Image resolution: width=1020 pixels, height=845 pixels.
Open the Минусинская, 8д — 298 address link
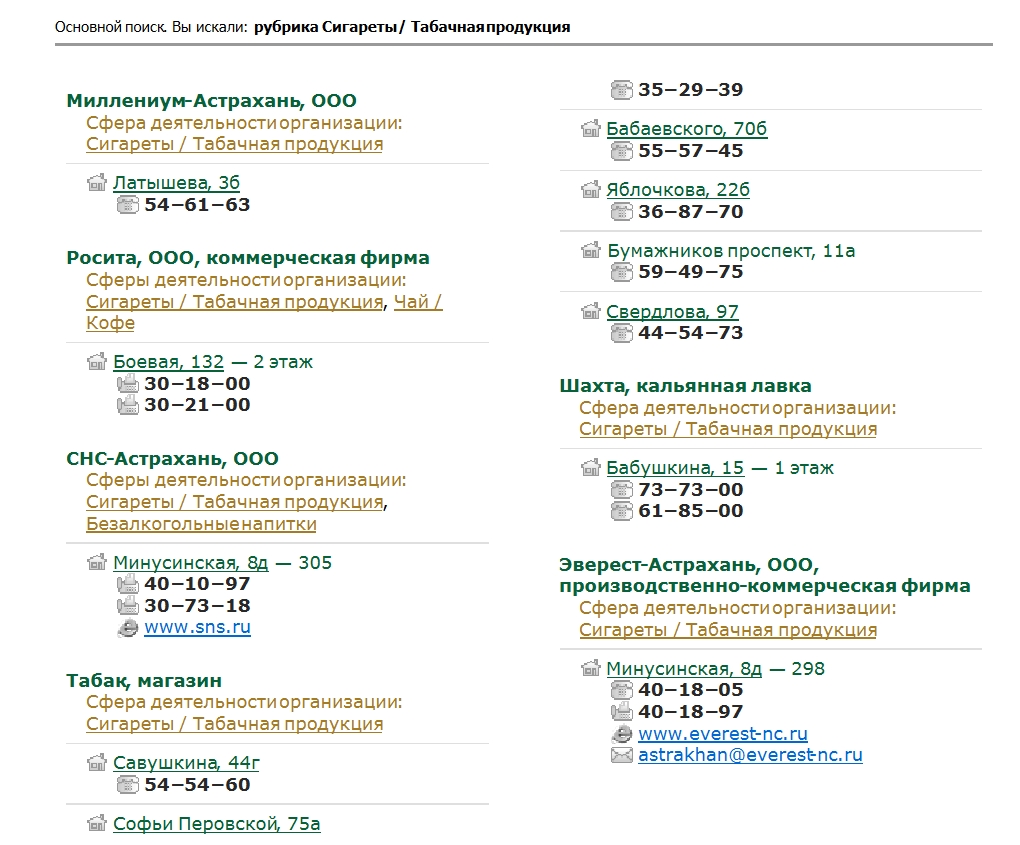coord(684,669)
